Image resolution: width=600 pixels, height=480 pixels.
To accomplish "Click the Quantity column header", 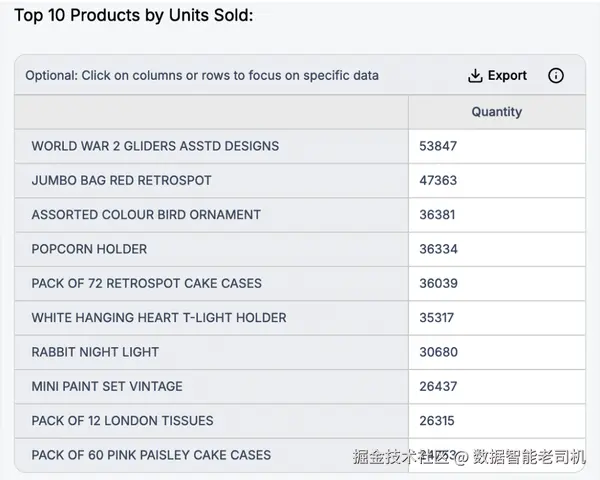I will point(496,112).
